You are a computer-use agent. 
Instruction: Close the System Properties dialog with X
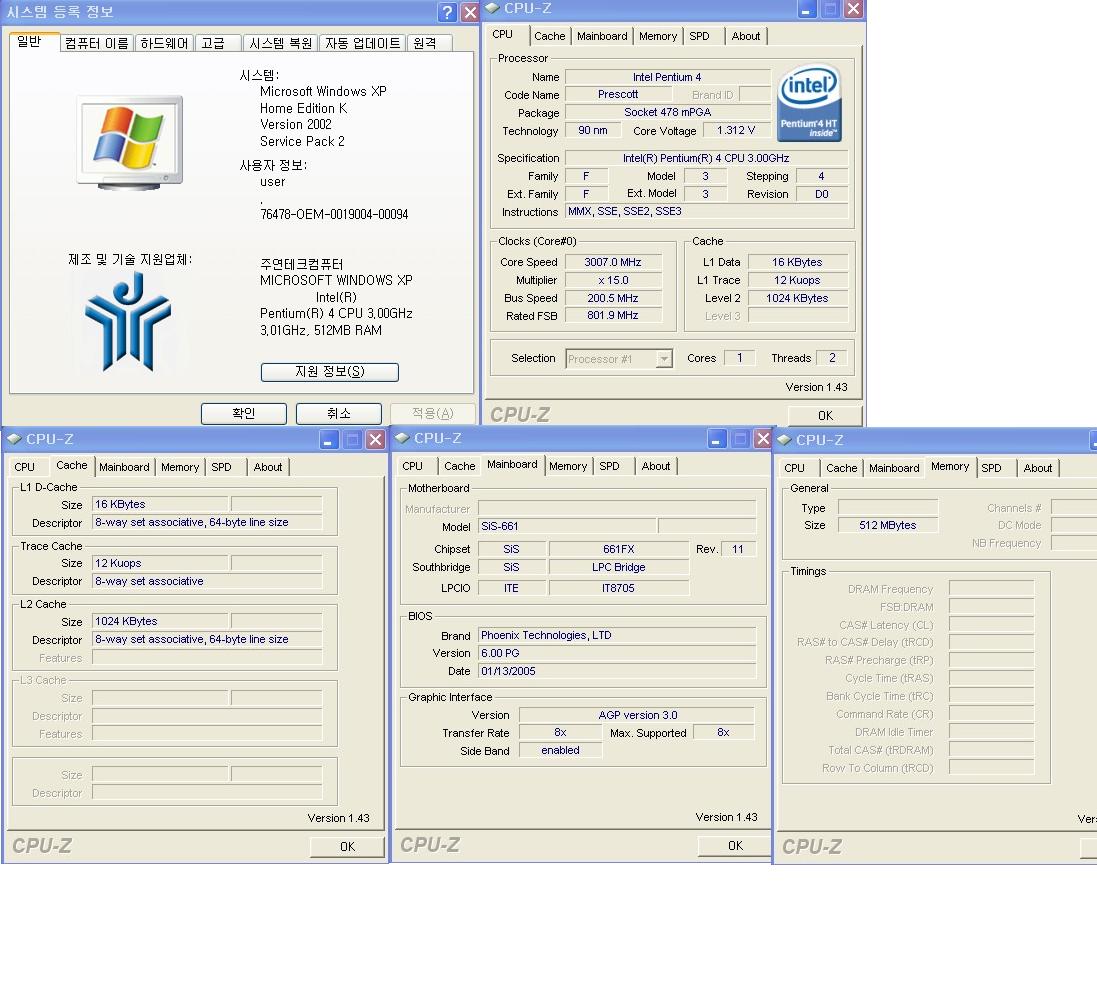tap(470, 12)
